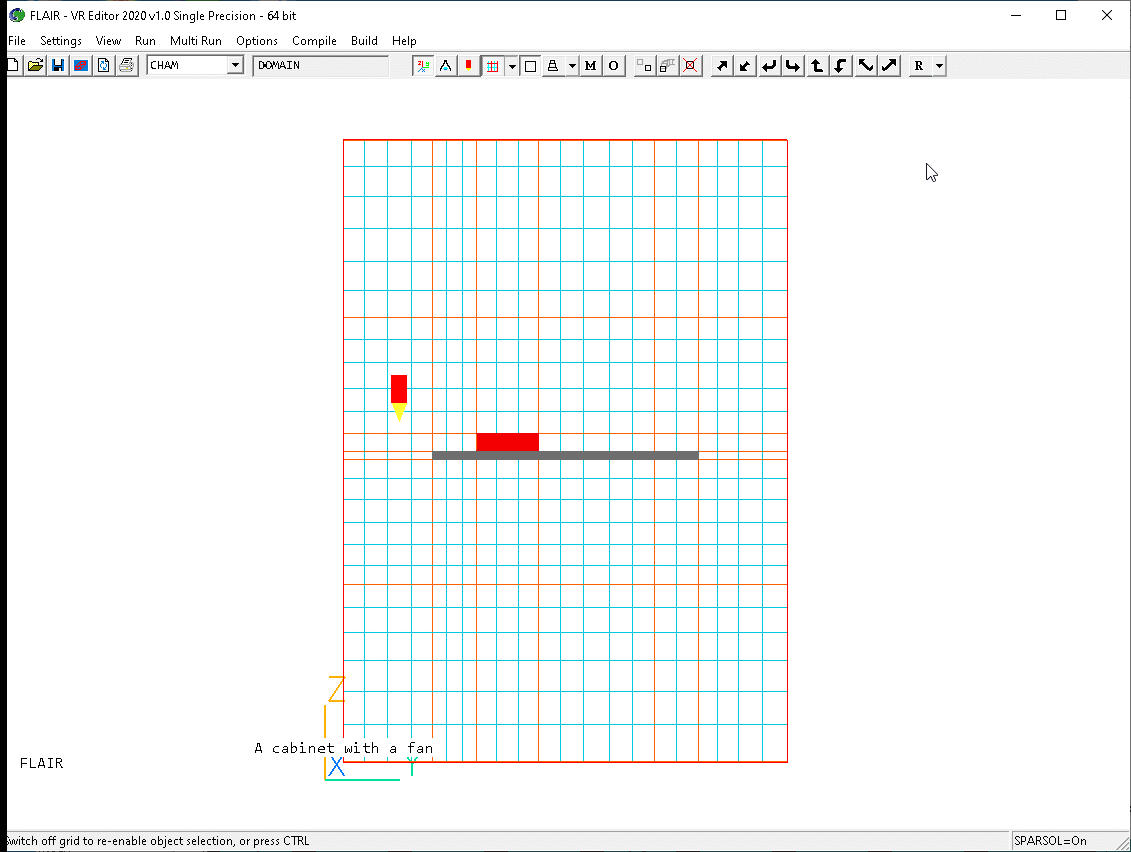Click the red block object above plate
Viewport: 1131px width, 852px height.
point(507,442)
